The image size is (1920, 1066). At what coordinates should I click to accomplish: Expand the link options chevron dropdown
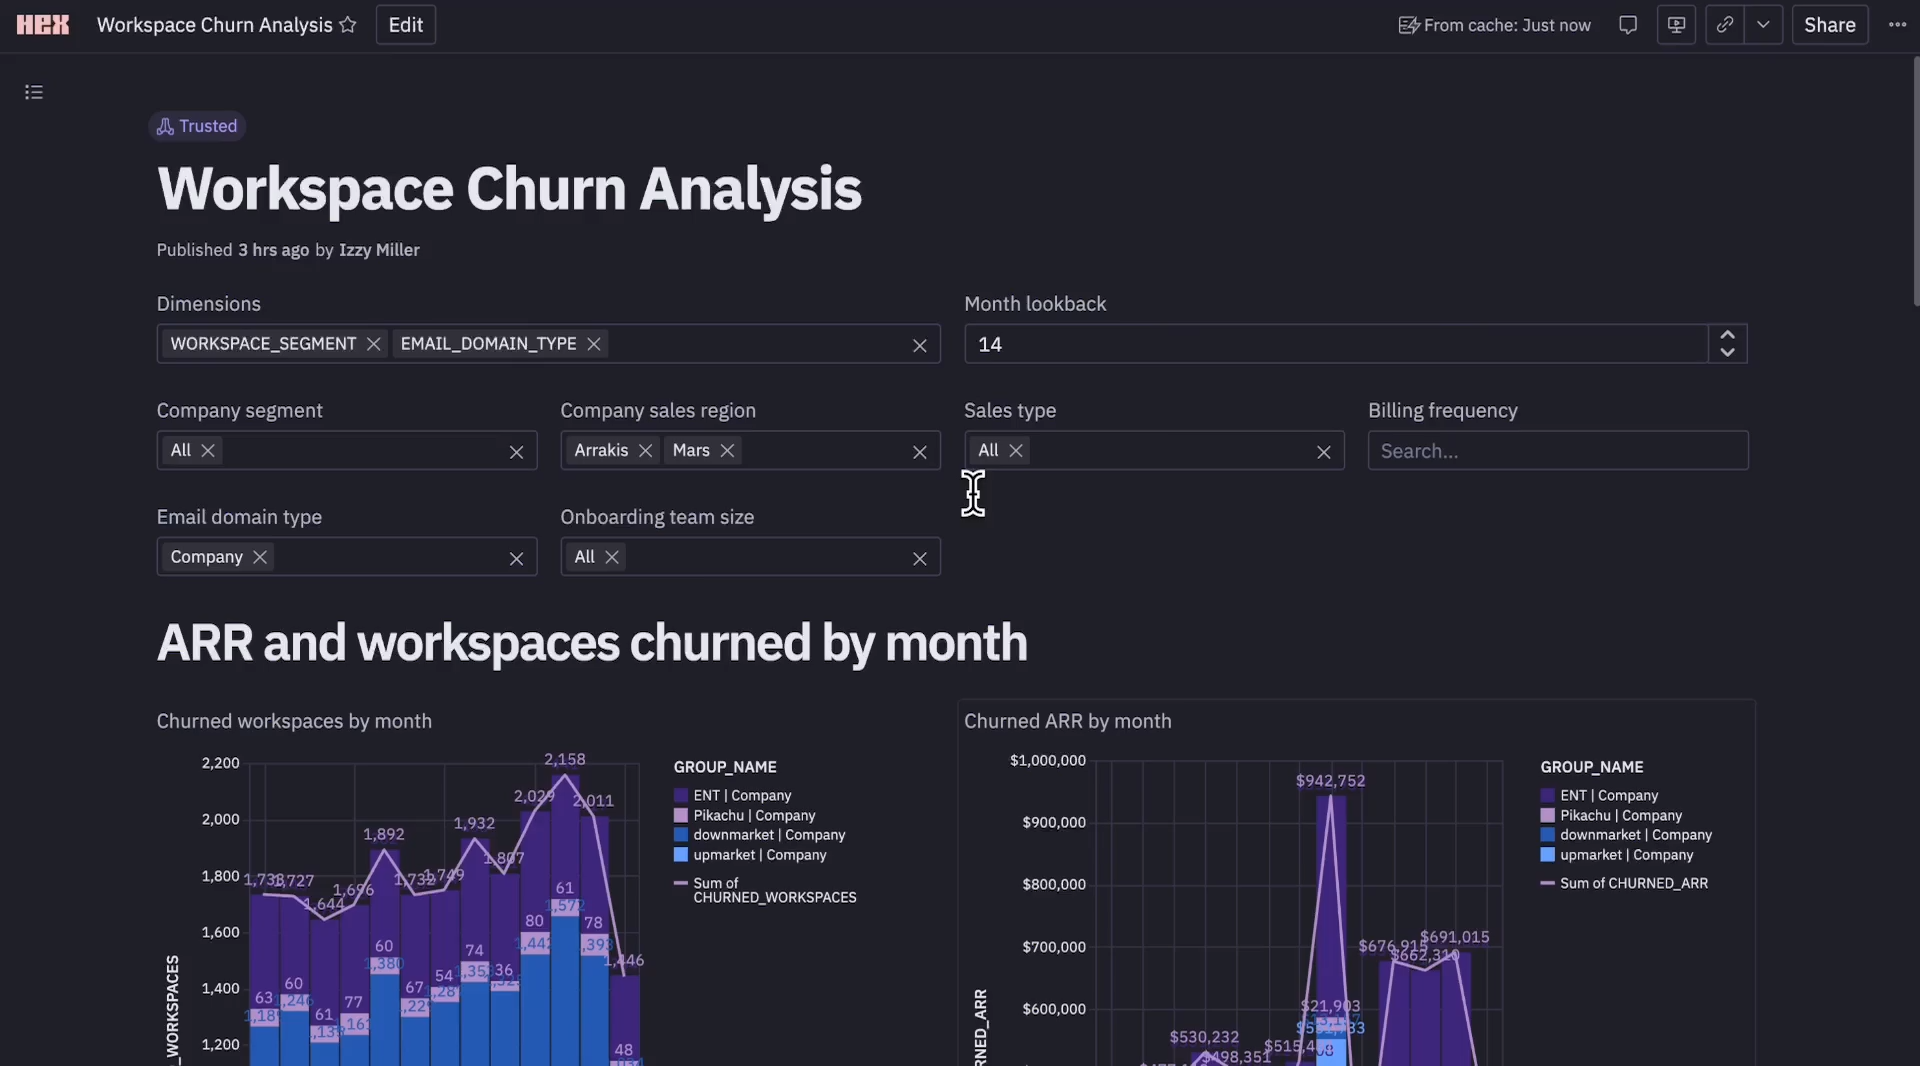click(1763, 25)
